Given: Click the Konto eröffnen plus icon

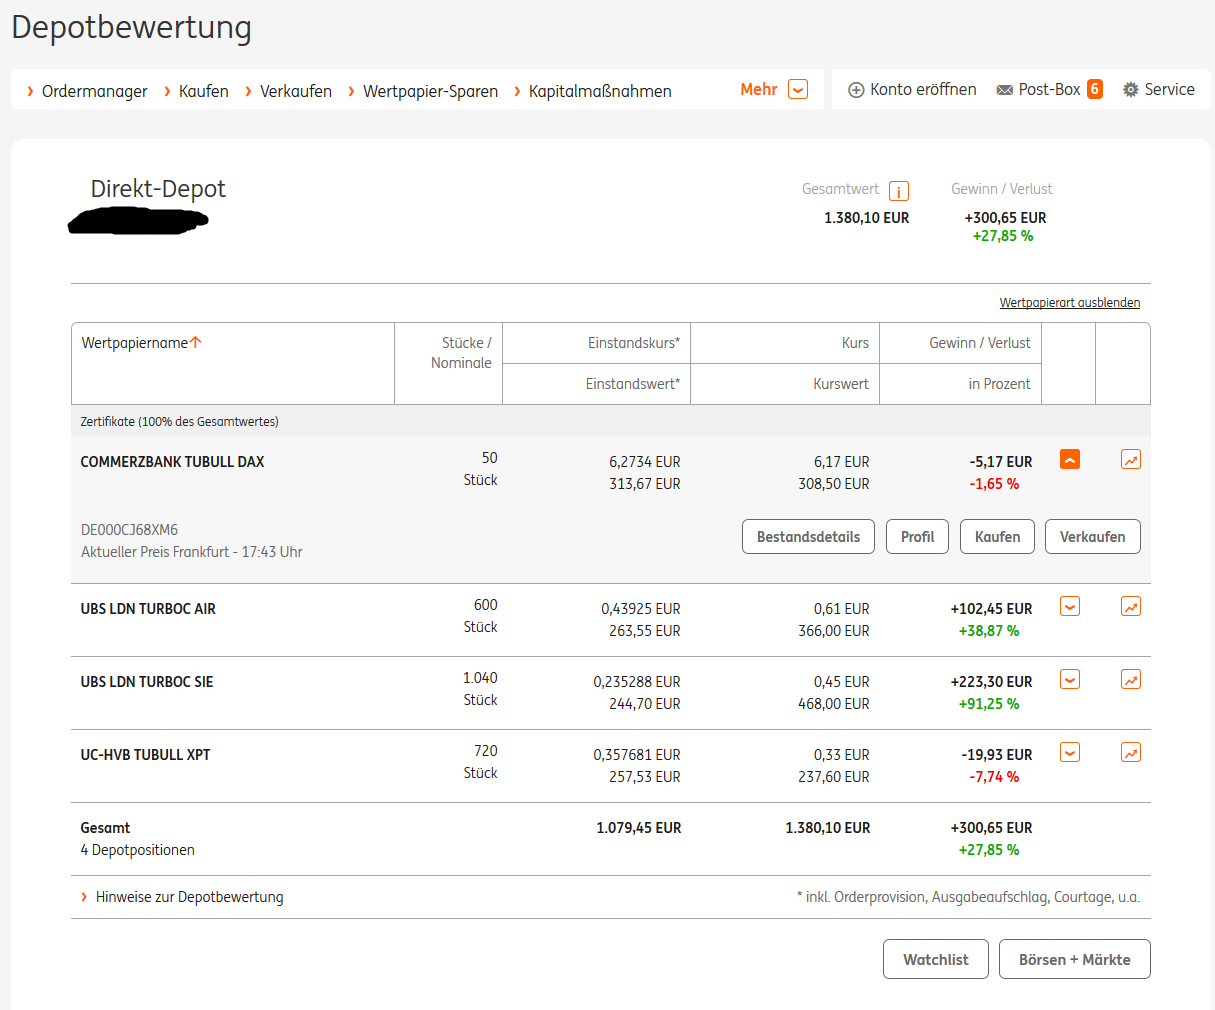Looking at the screenshot, I should (x=856, y=90).
